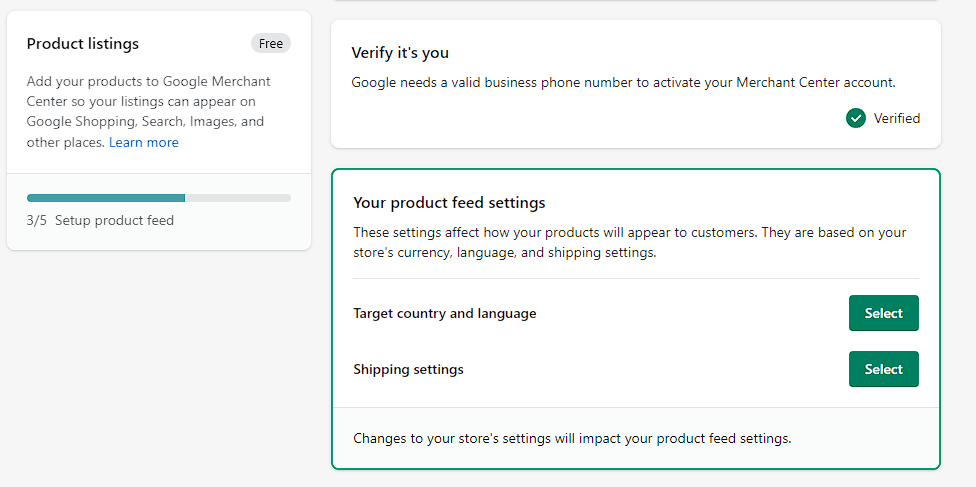Screen dimensions: 976x487
Task: Click the Google Merchant Center description text
Action: point(149,112)
